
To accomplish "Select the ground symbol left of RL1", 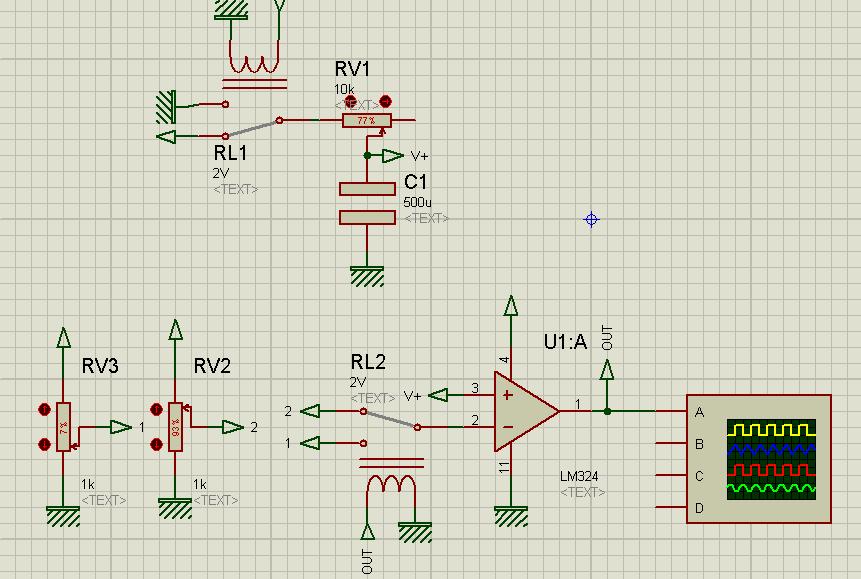I will (166, 107).
